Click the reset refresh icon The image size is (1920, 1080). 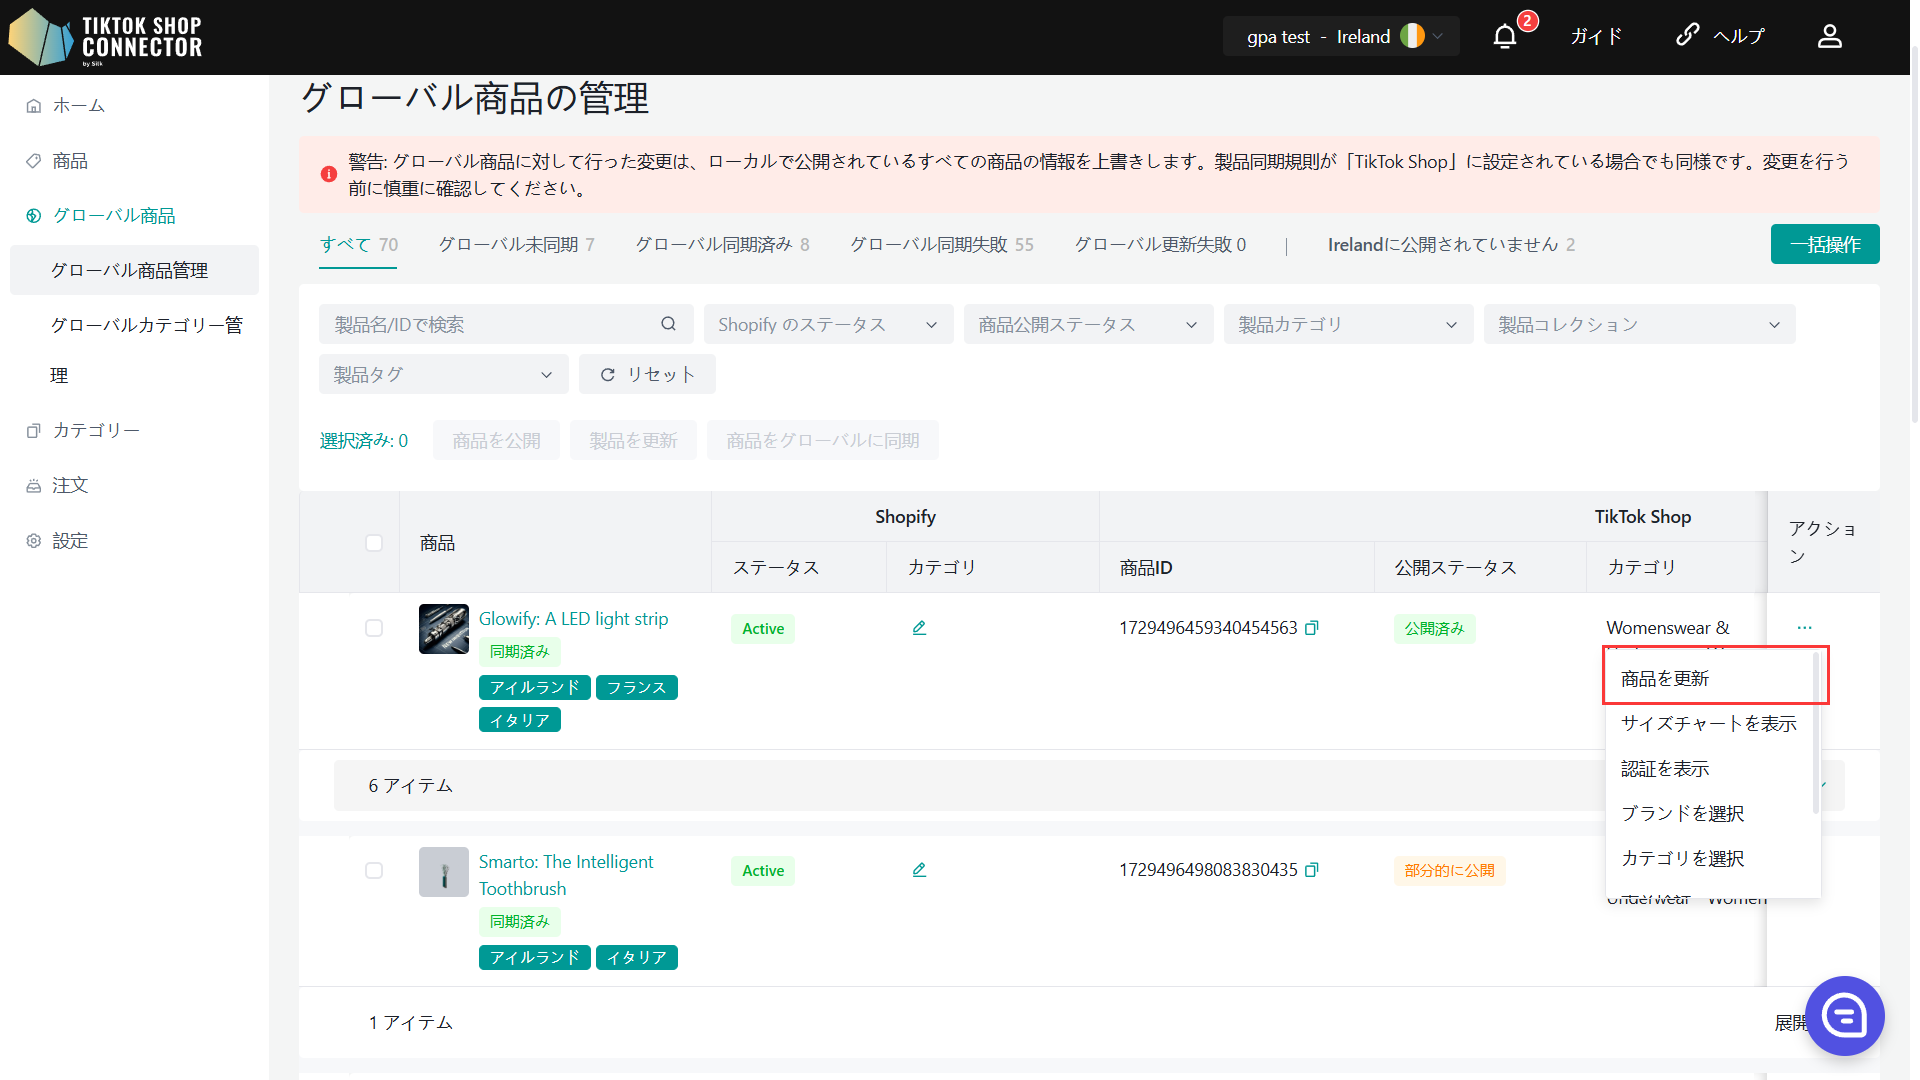[607, 375]
